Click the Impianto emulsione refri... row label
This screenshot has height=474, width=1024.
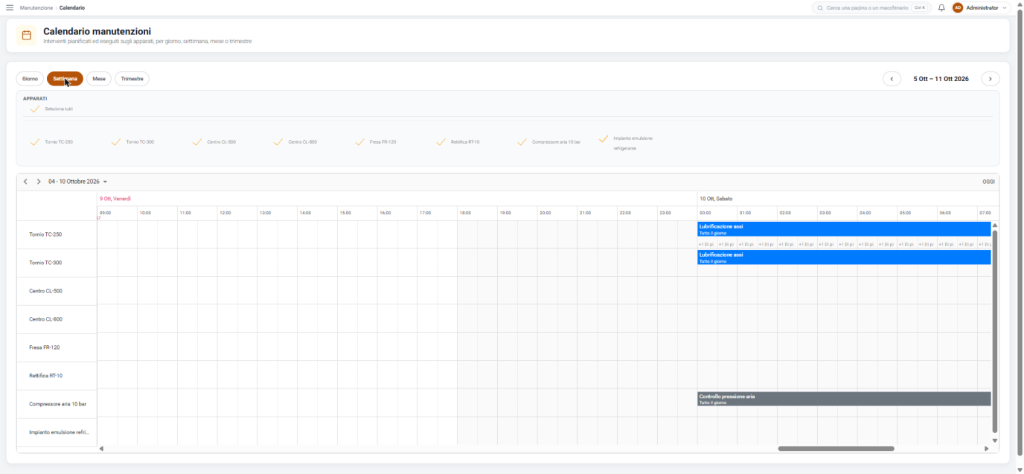tap(58, 432)
